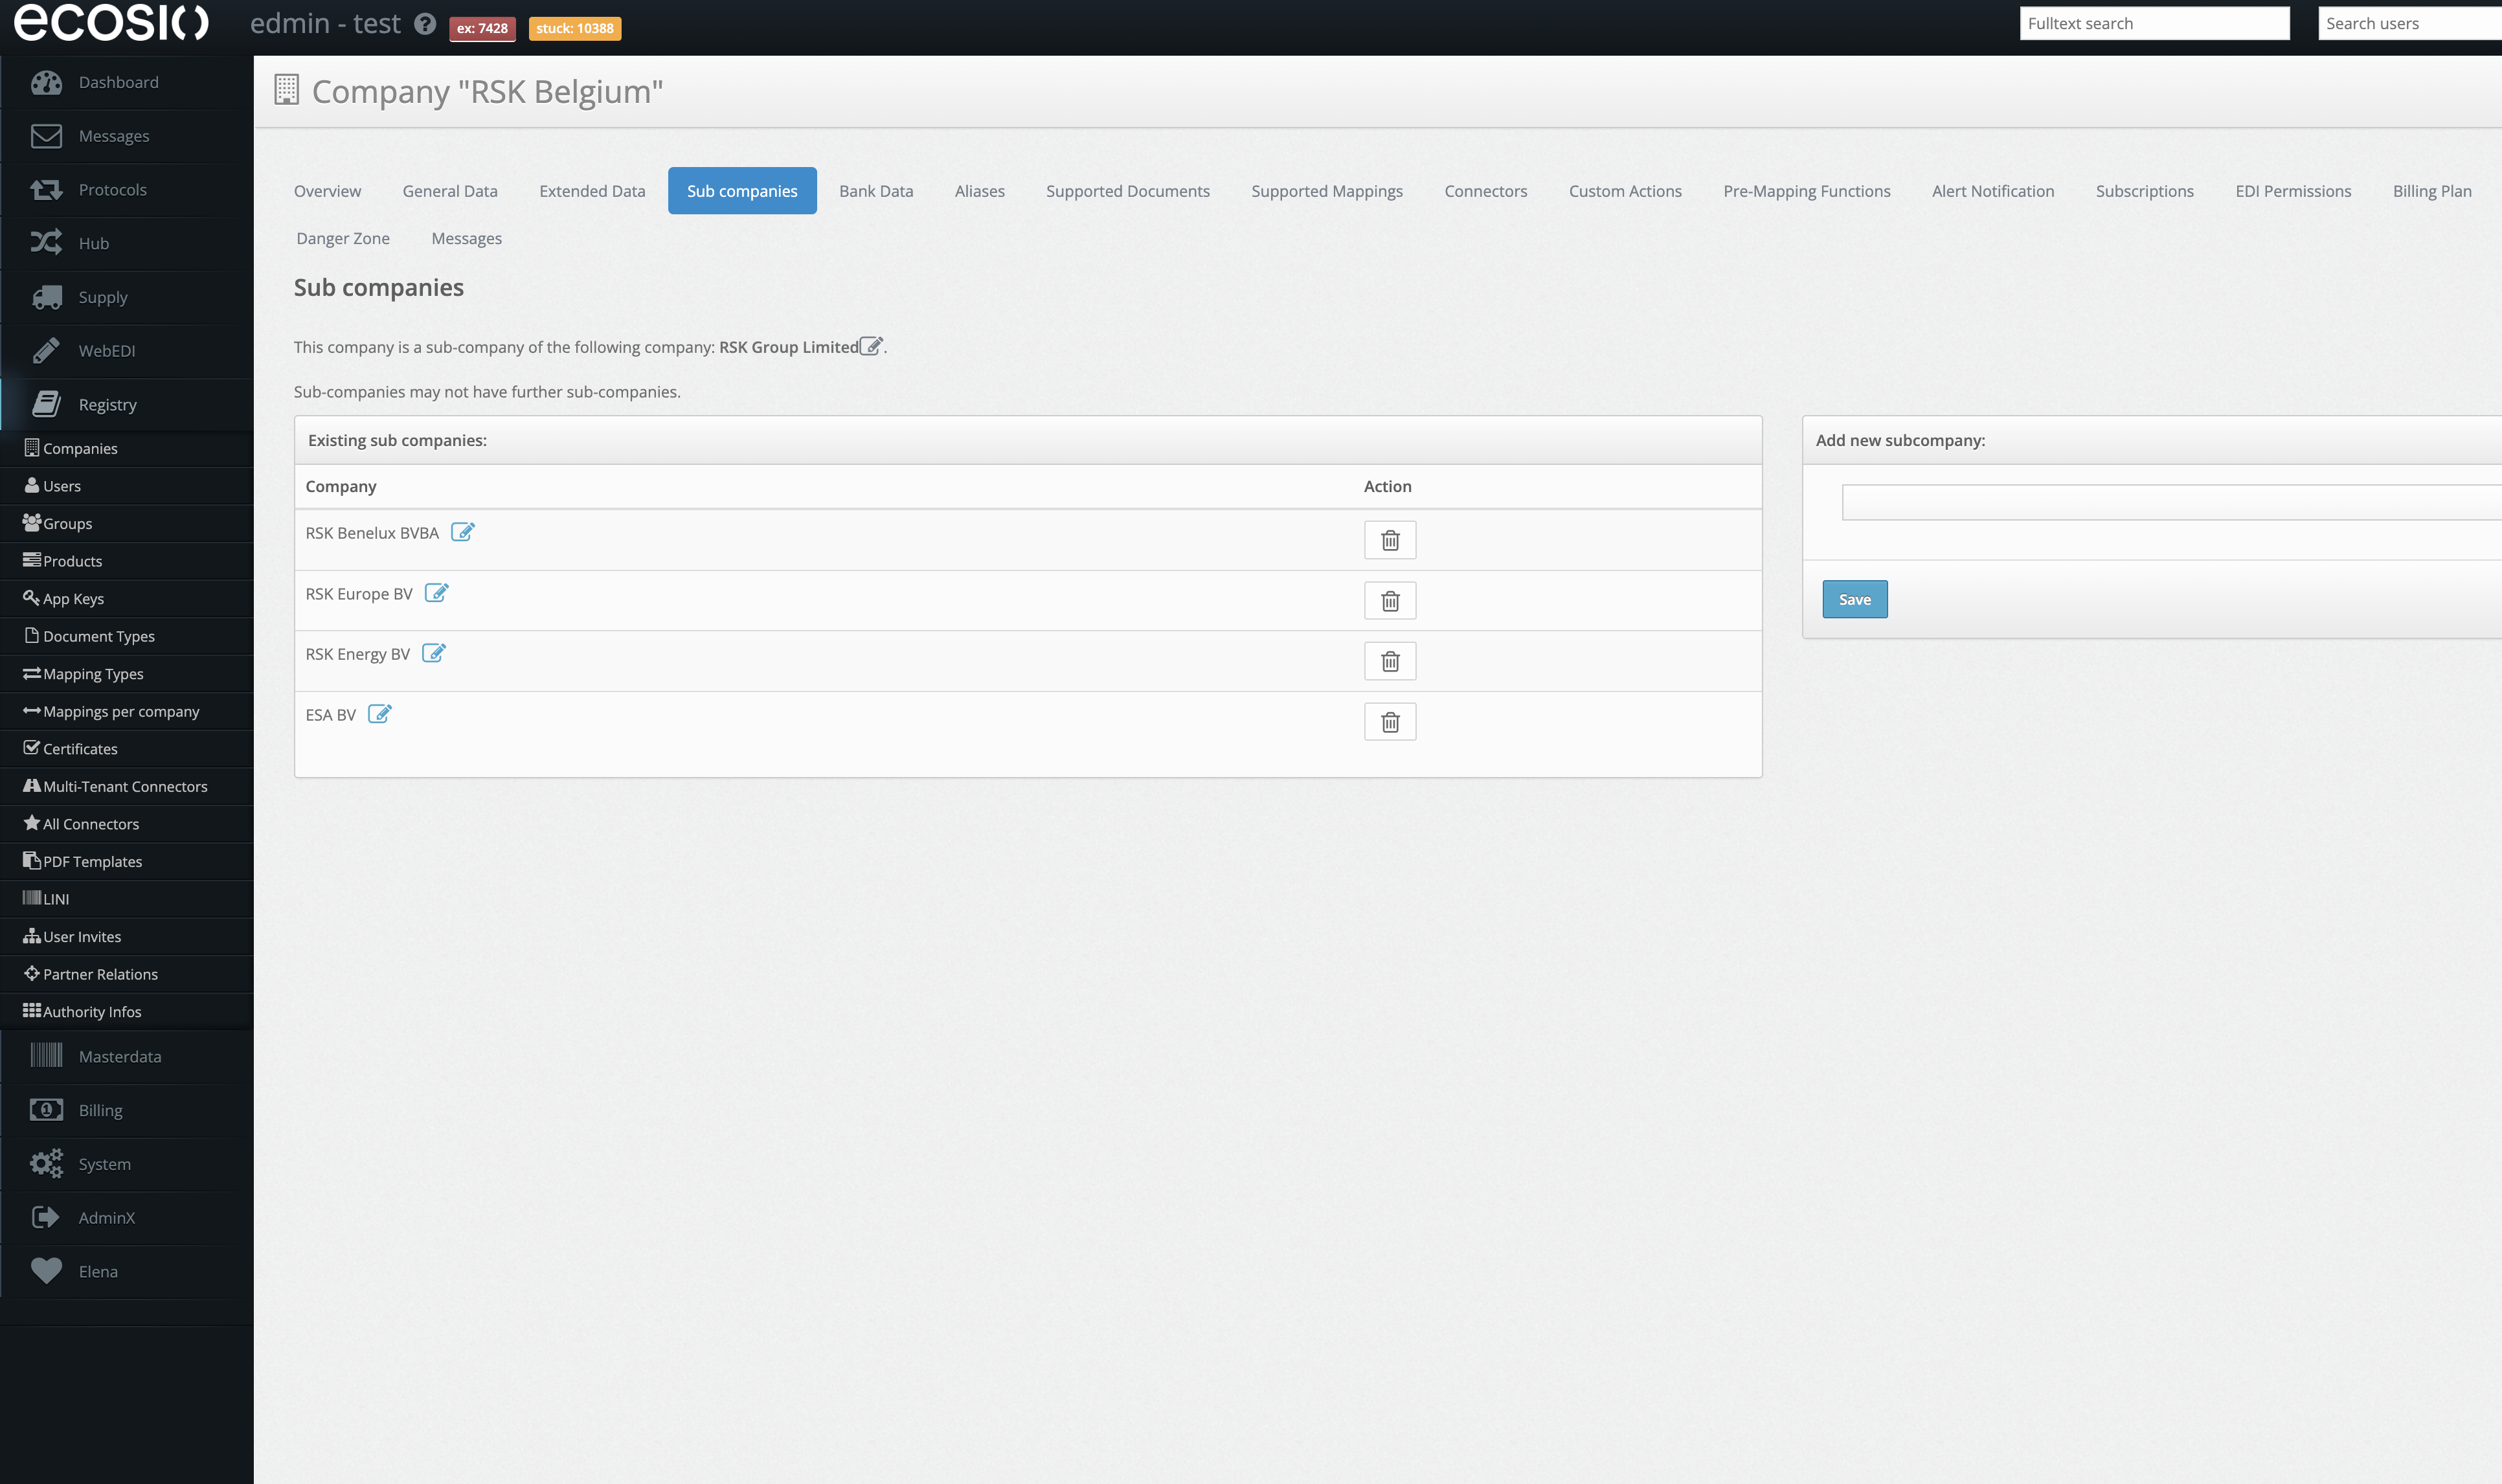Delete RSK Europe BV with trash icon
The width and height of the screenshot is (2502, 1484).
[x=1390, y=601]
